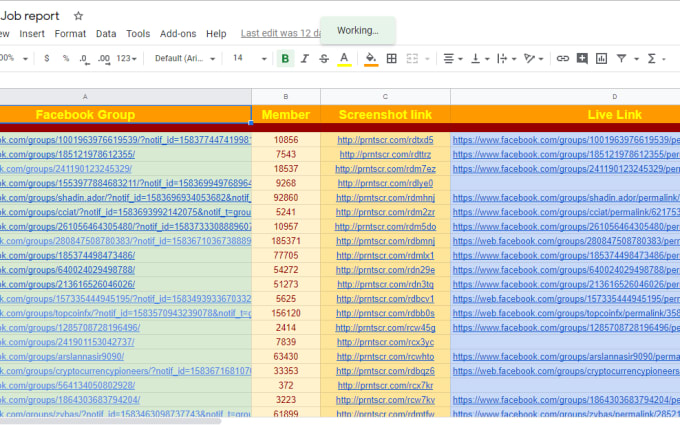The image size is (680, 425).
Task: Open the zoom level dropdown
Action: coord(13,58)
